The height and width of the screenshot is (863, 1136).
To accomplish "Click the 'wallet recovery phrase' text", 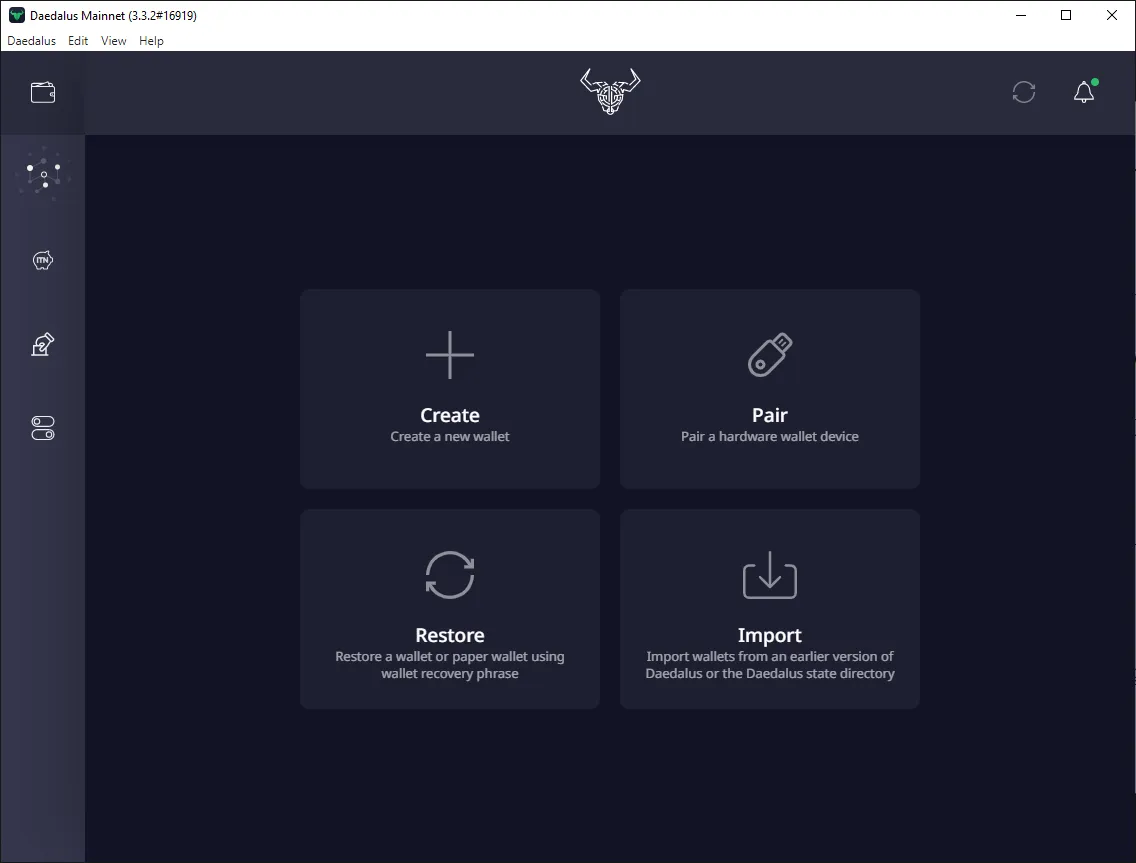I will click(450, 673).
